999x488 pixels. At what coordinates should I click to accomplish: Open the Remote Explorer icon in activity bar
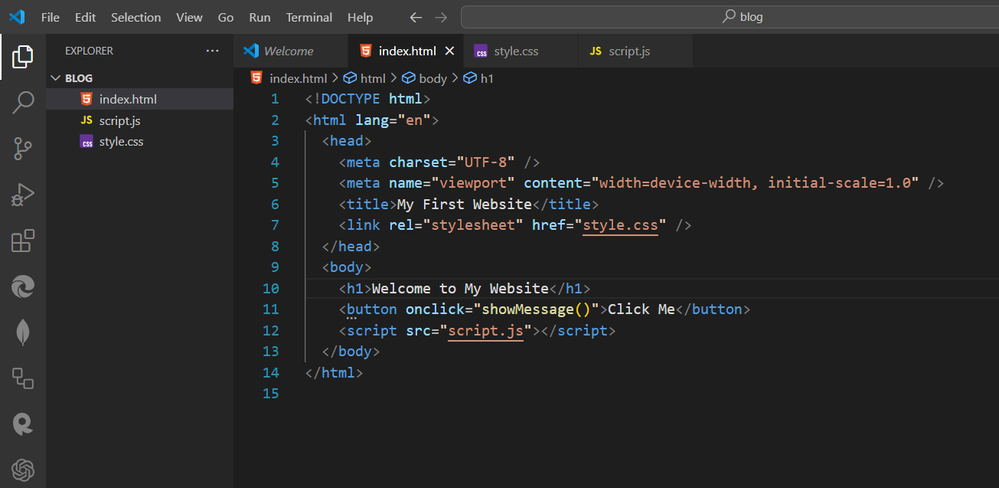coord(23,378)
